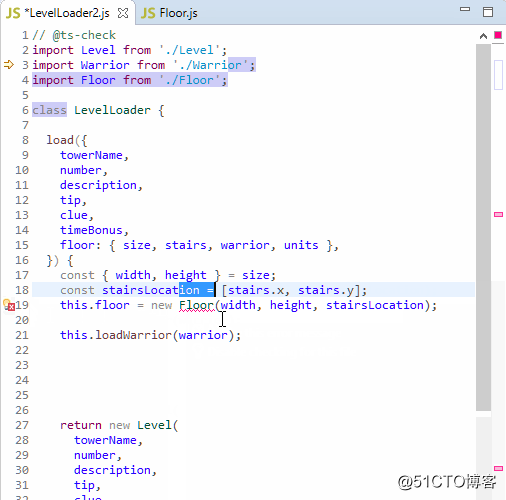Click 'this.loadWarrior(warrior);' on line 21

pyautogui.click(x=150, y=335)
